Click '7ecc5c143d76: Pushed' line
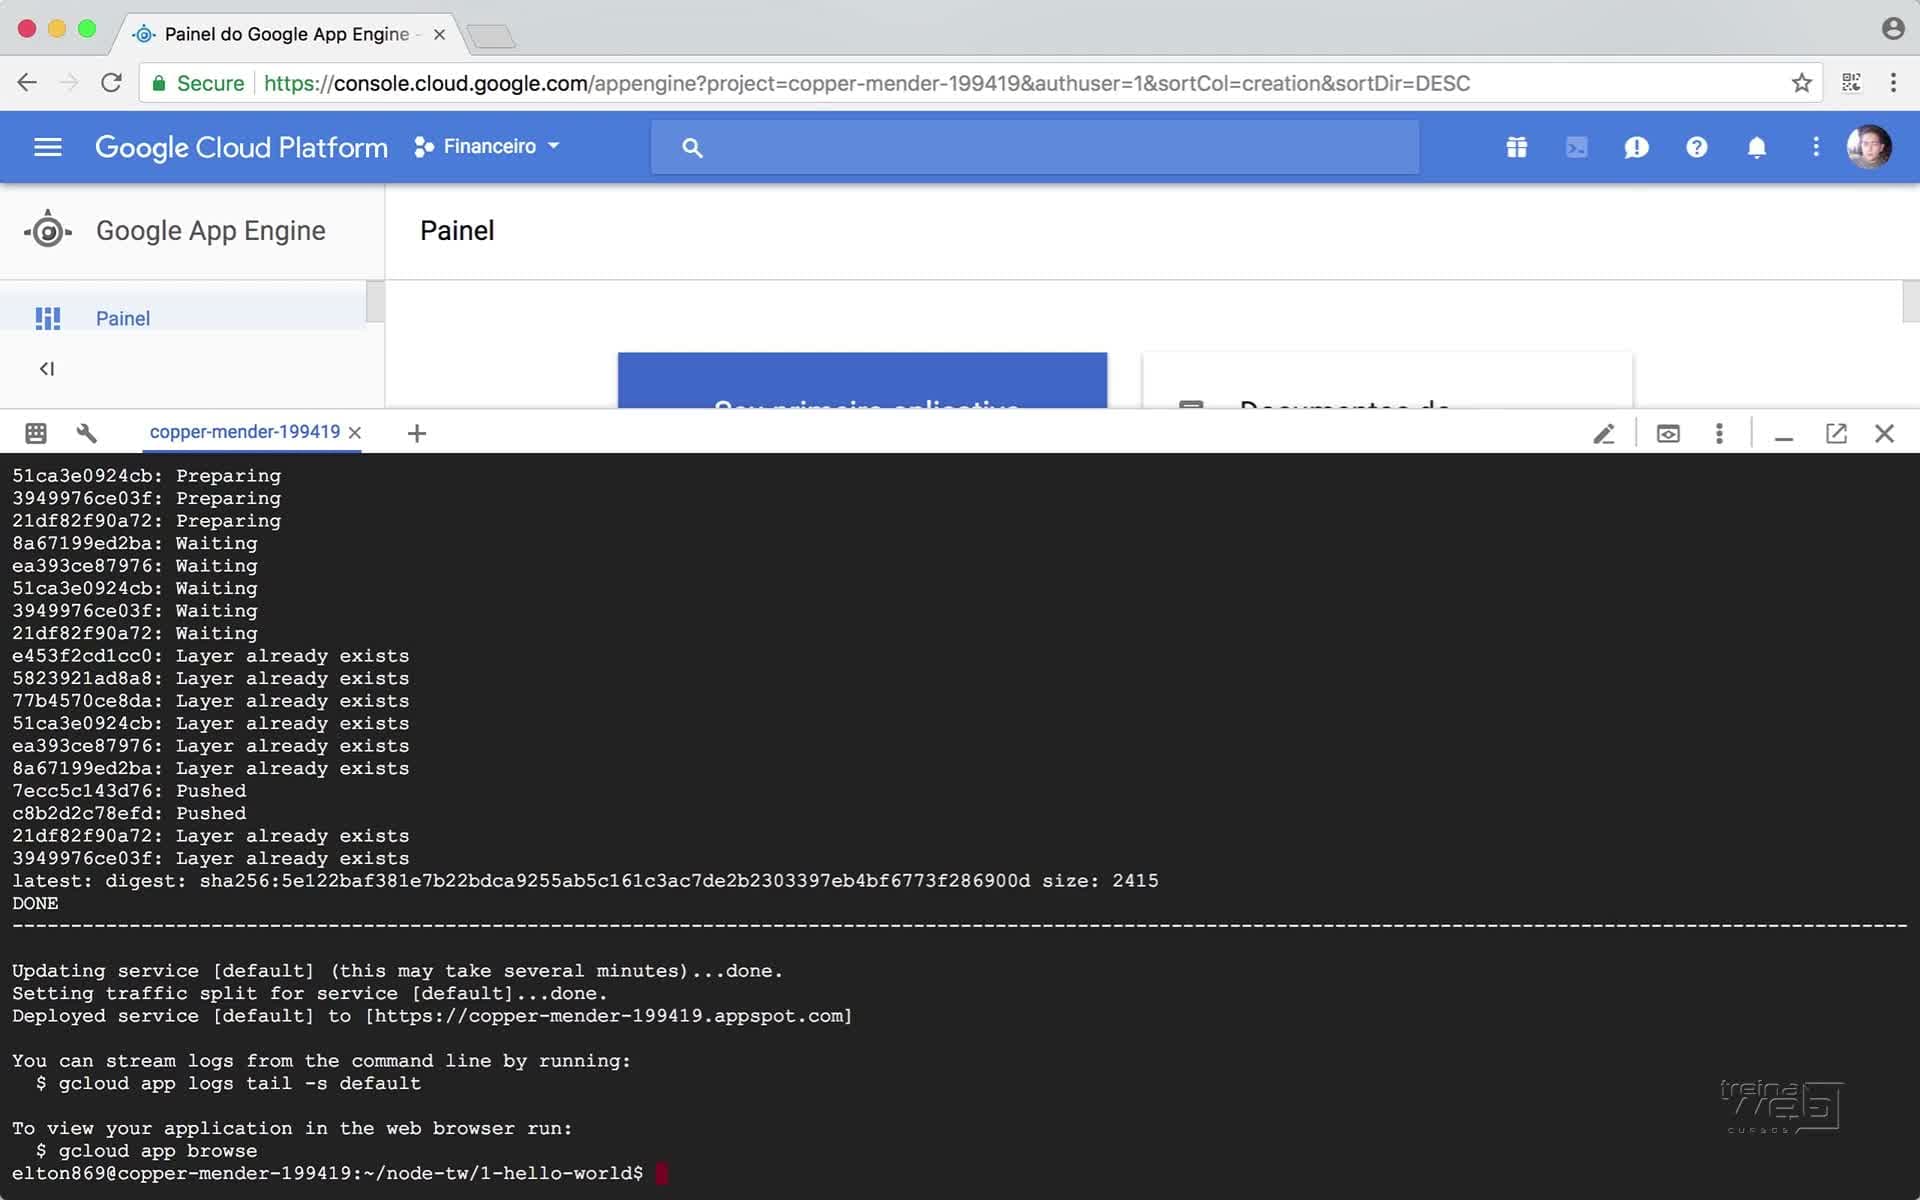The height and width of the screenshot is (1200, 1920). pyautogui.click(x=129, y=791)
